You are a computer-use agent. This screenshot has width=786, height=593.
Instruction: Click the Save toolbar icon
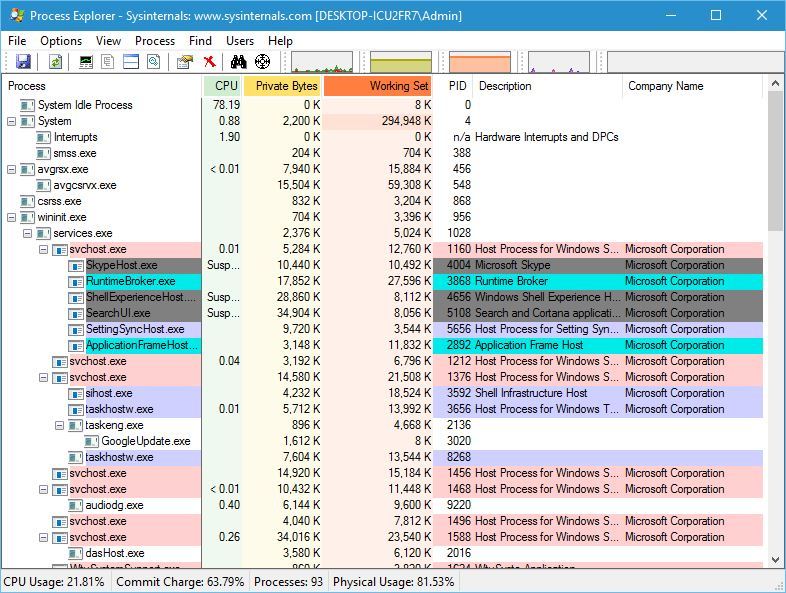click(x=23, y=62)
